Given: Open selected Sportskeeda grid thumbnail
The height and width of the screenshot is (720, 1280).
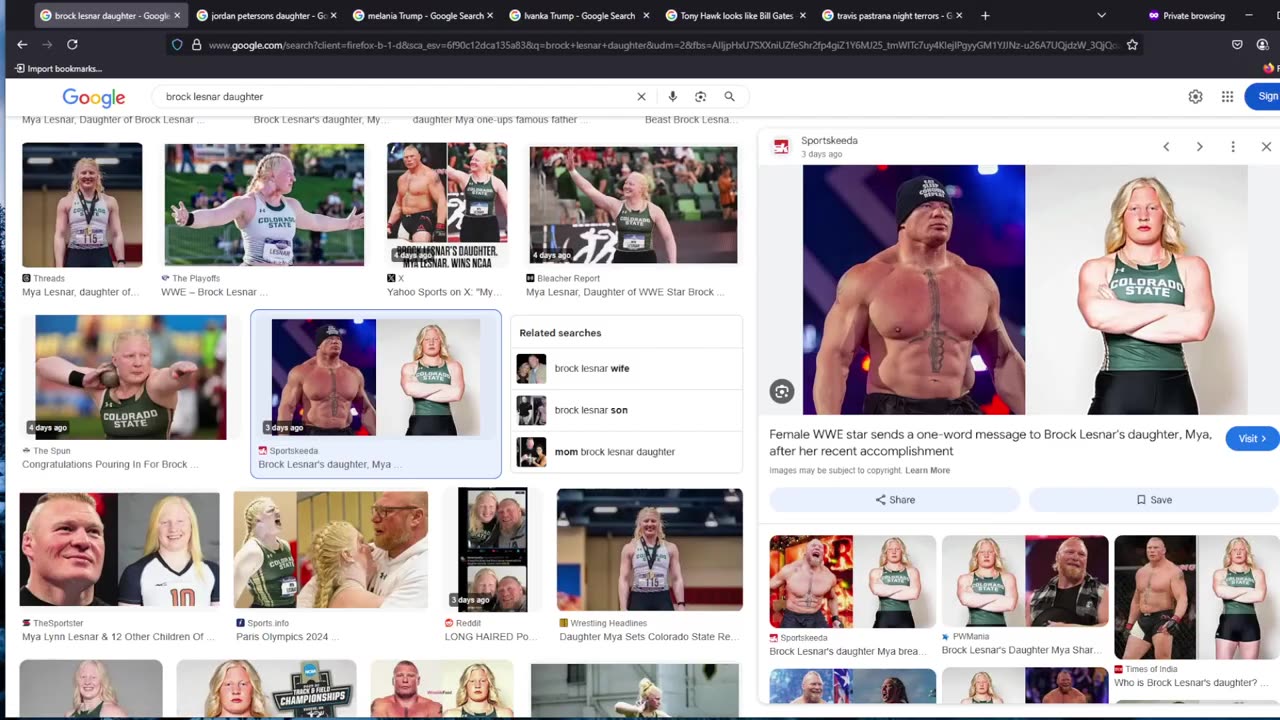Looking at the screenshot, I should [375, 378].
